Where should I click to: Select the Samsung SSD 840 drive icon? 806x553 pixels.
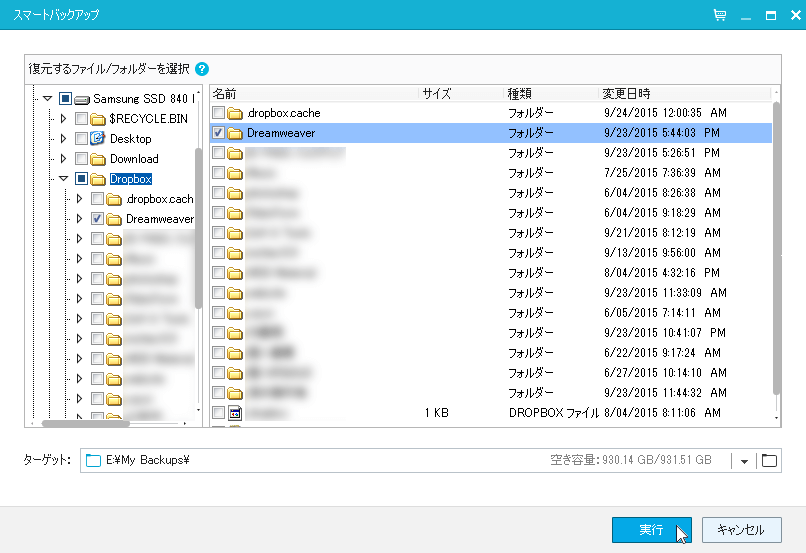[x=82, y=99]
